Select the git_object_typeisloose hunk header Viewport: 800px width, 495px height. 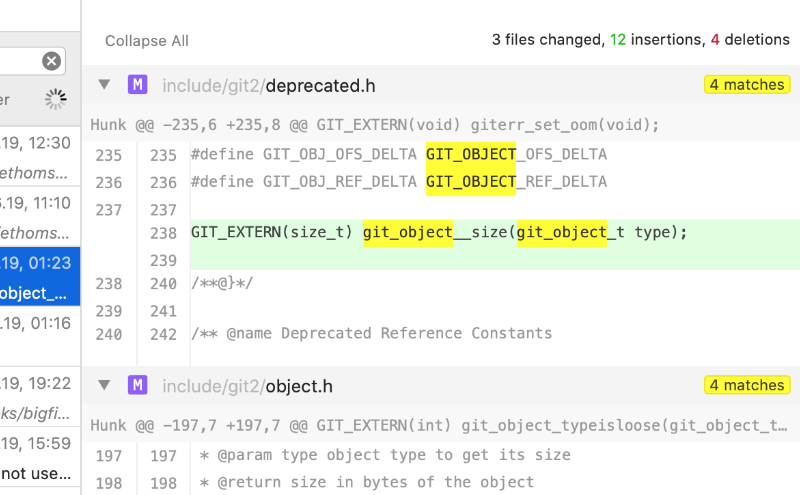click(440, 425)
